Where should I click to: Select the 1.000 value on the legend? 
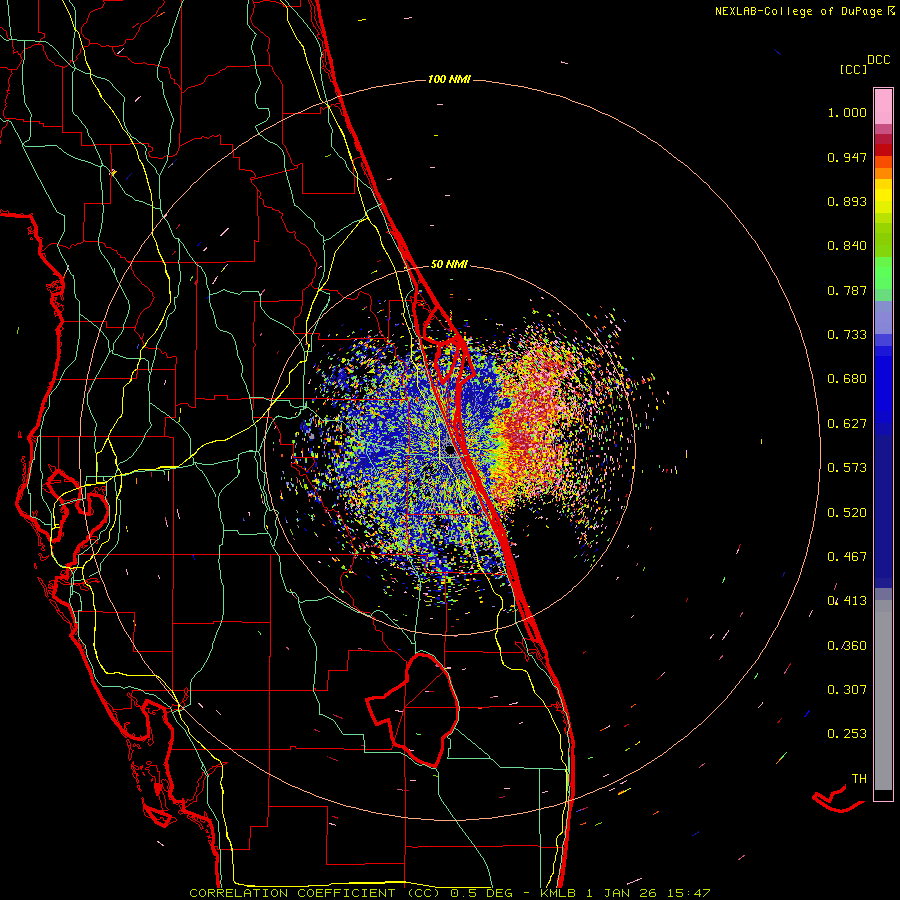click(847, 112)
